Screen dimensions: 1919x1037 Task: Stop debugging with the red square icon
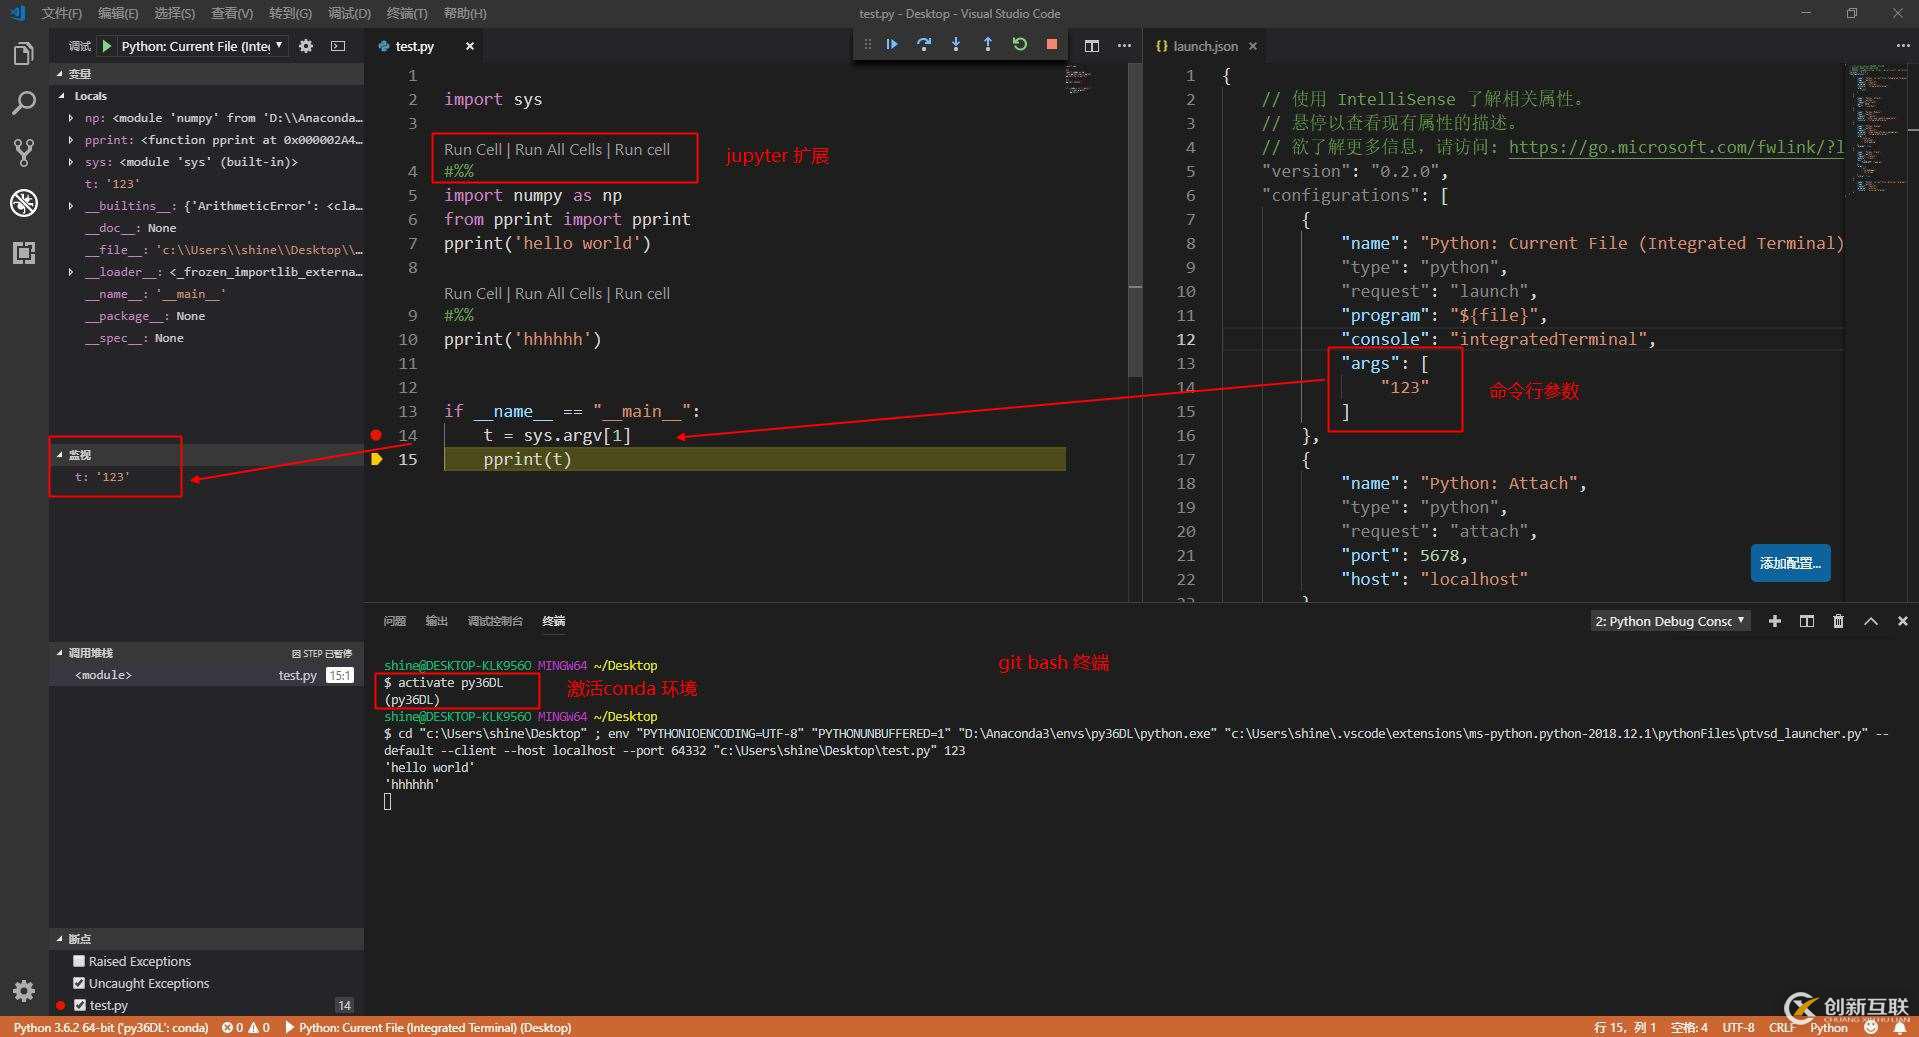[x=1051, y=45]
